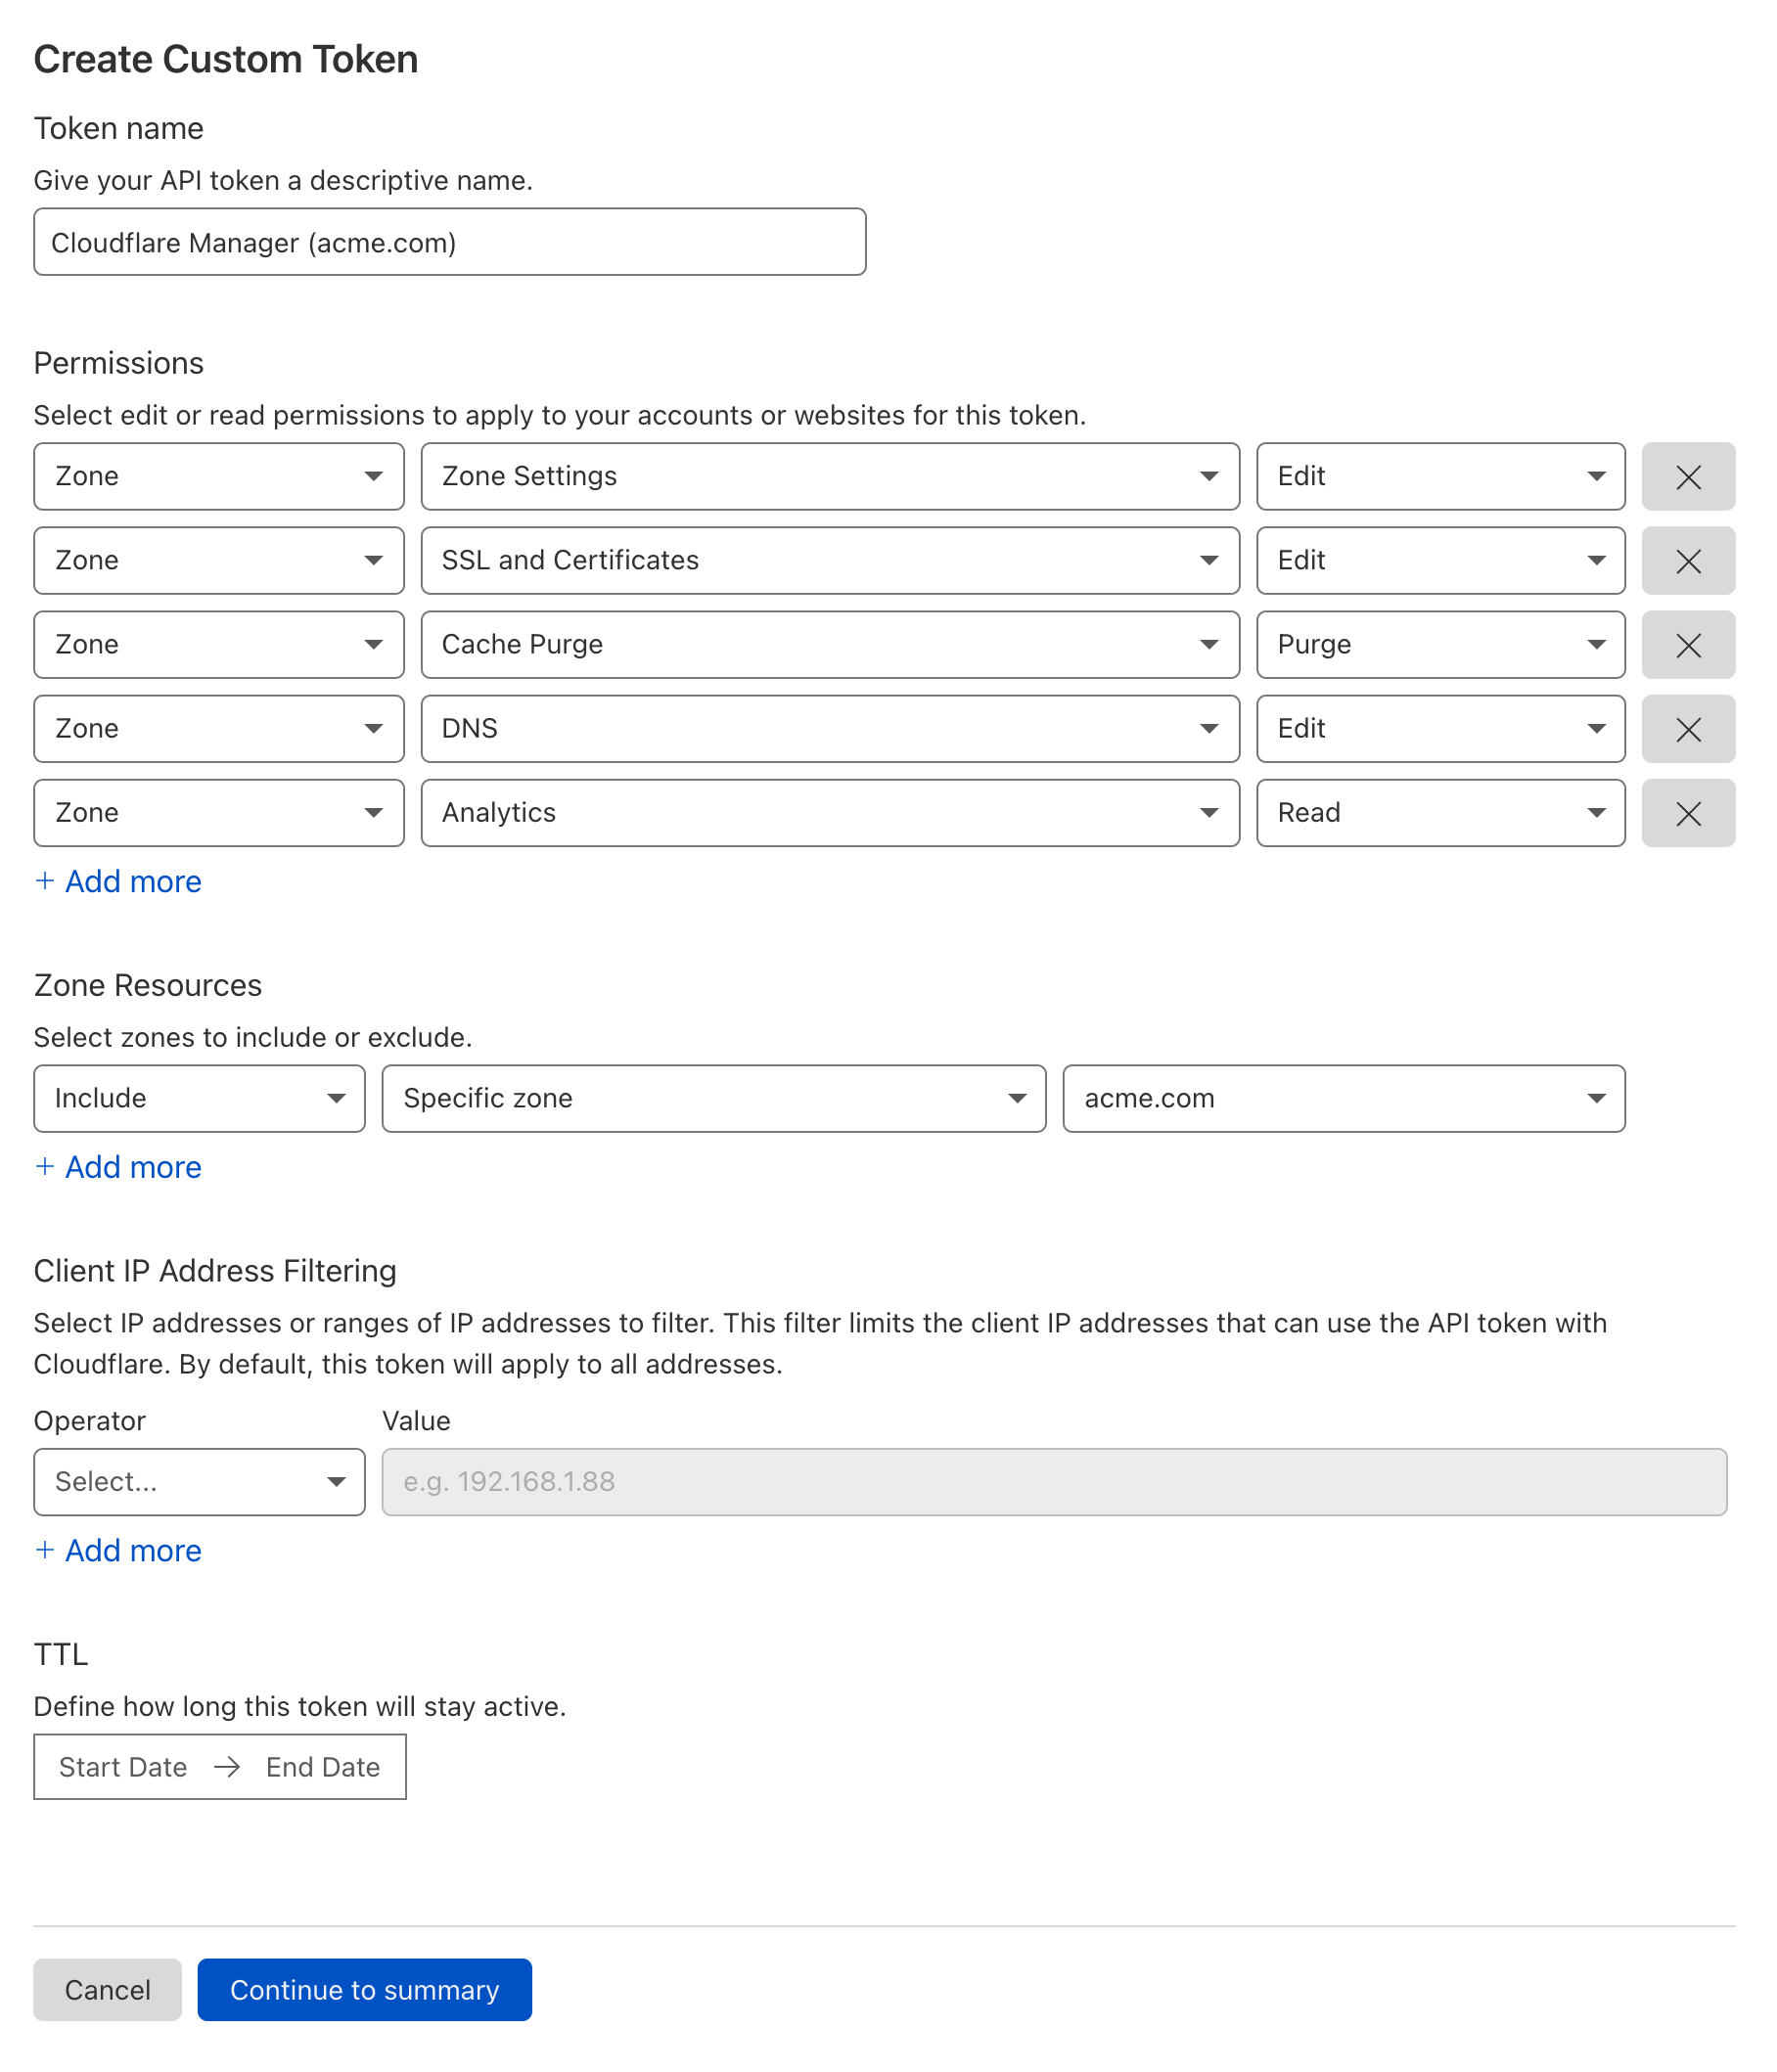Delete the Cache Purge permission row
The height and width of the screenshot is (2072, 1777).
(x=1688, y=645)
